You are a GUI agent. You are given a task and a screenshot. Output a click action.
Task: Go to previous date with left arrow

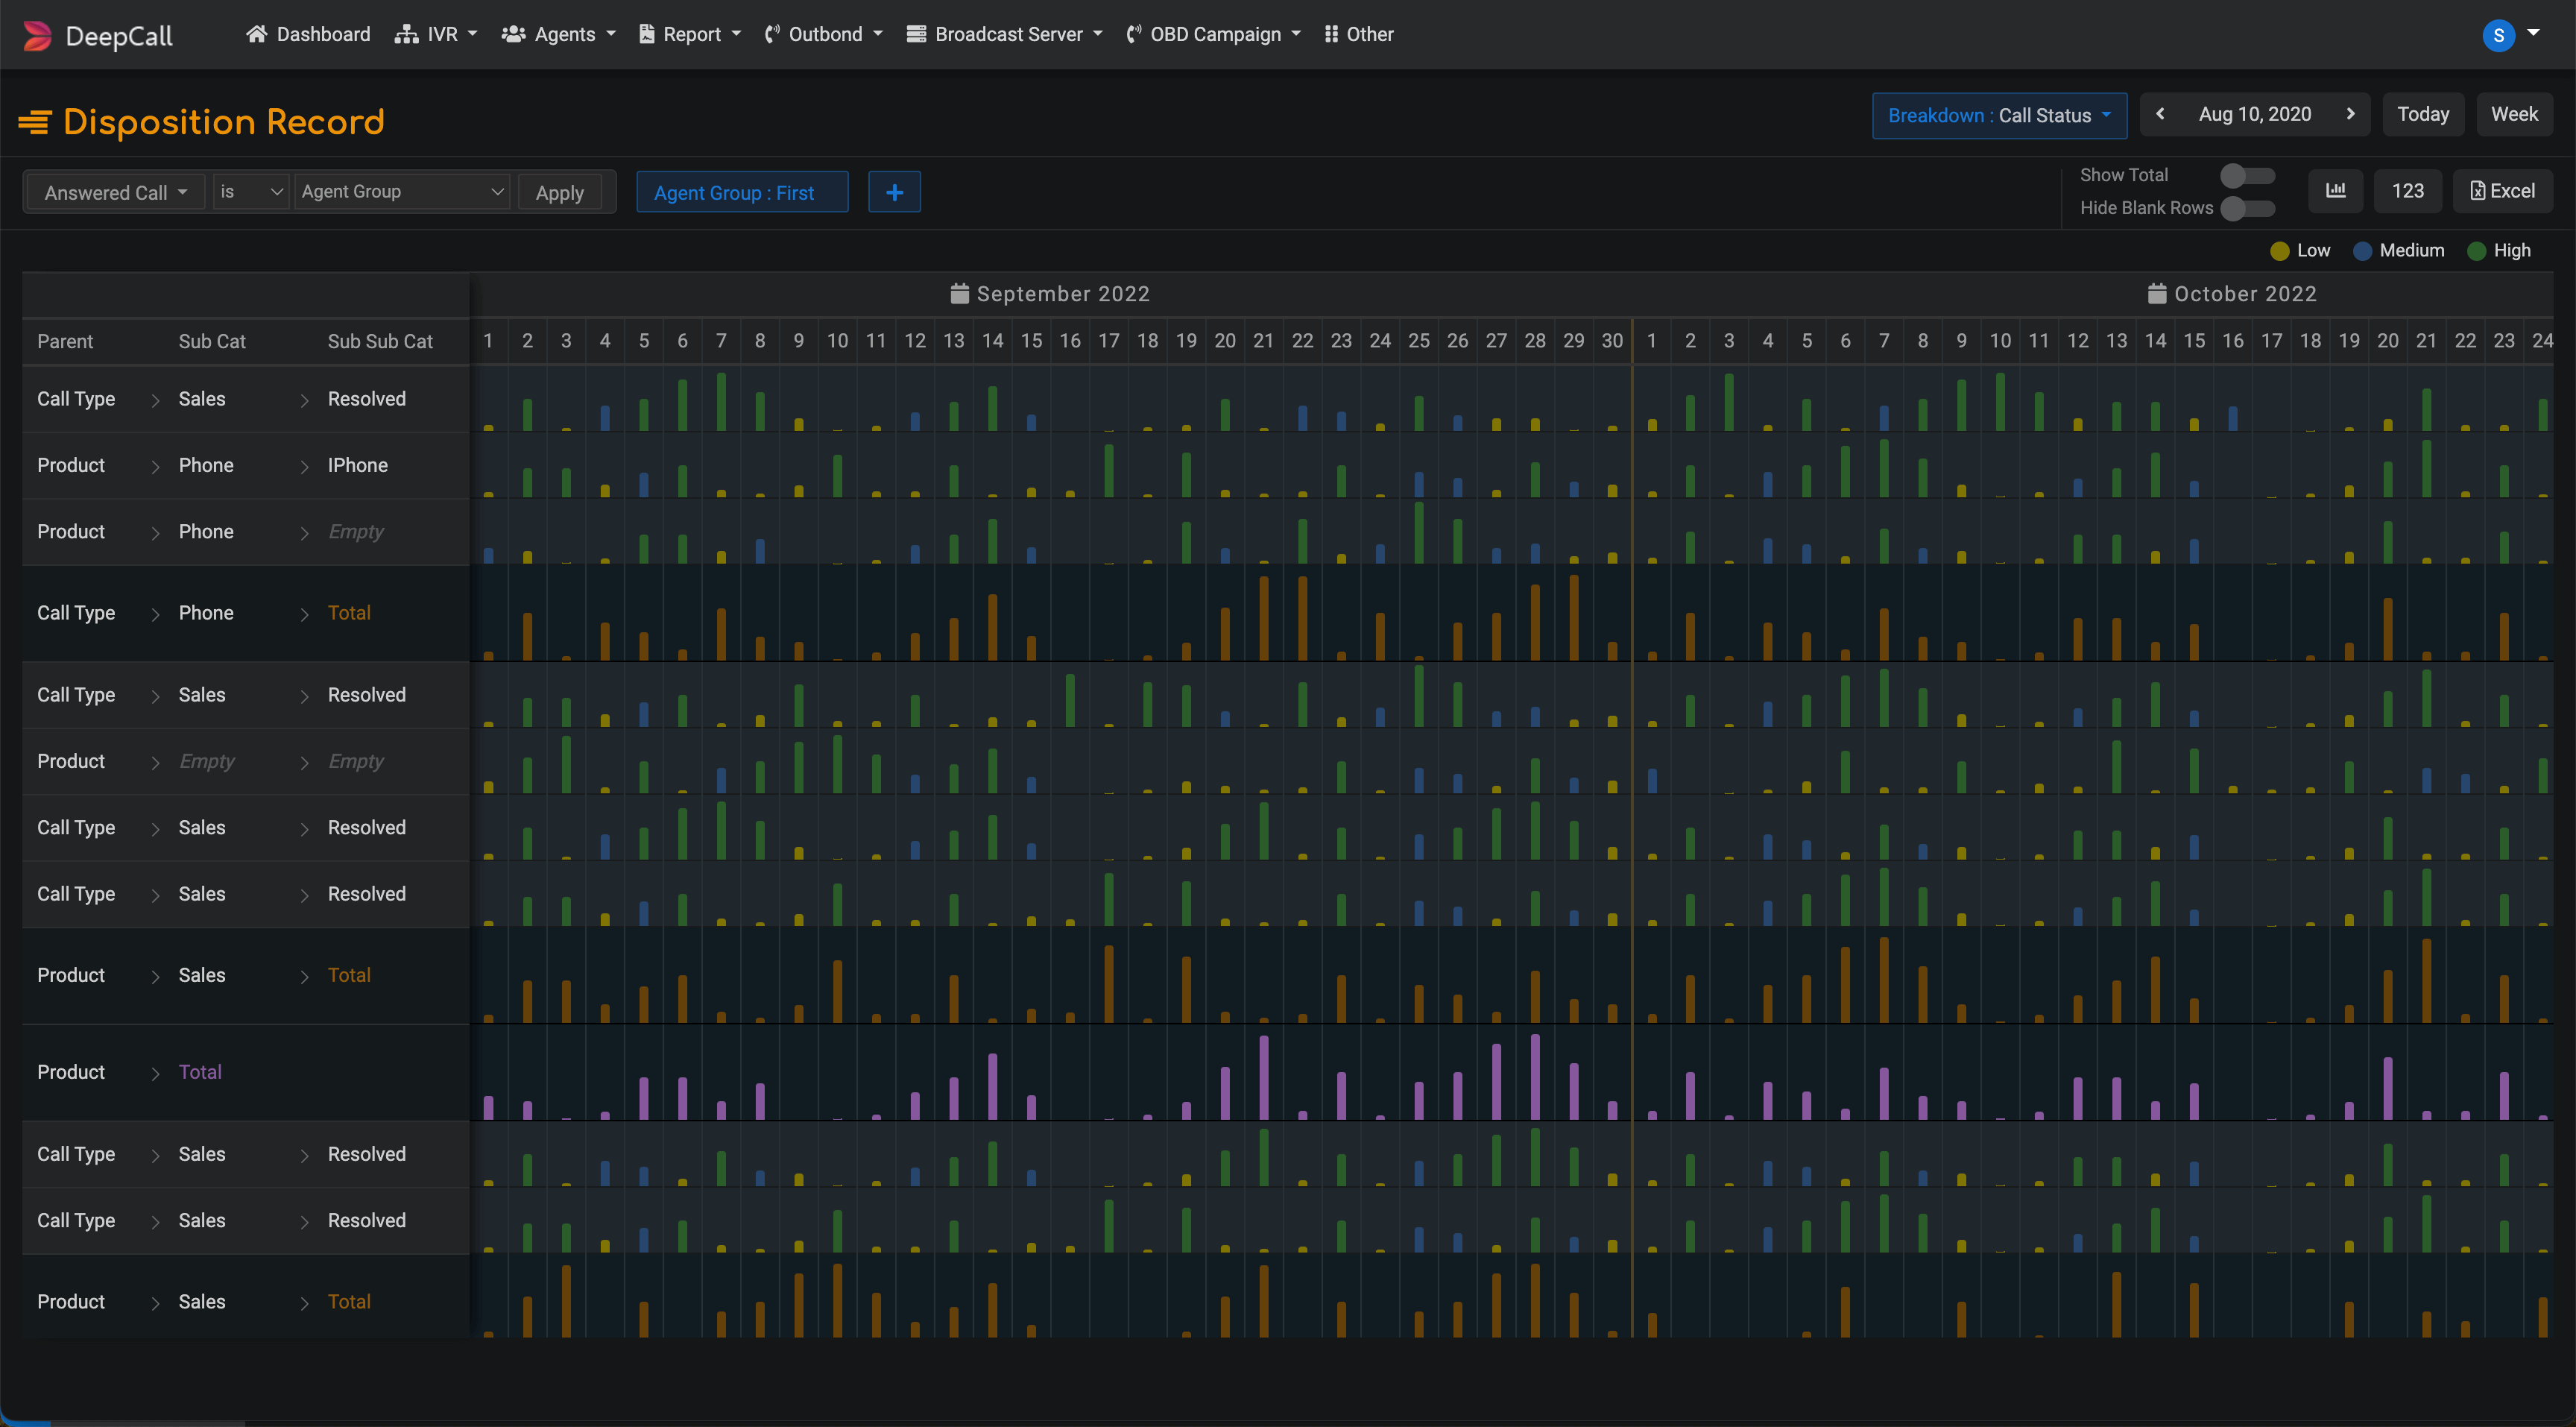(2160, 114)
